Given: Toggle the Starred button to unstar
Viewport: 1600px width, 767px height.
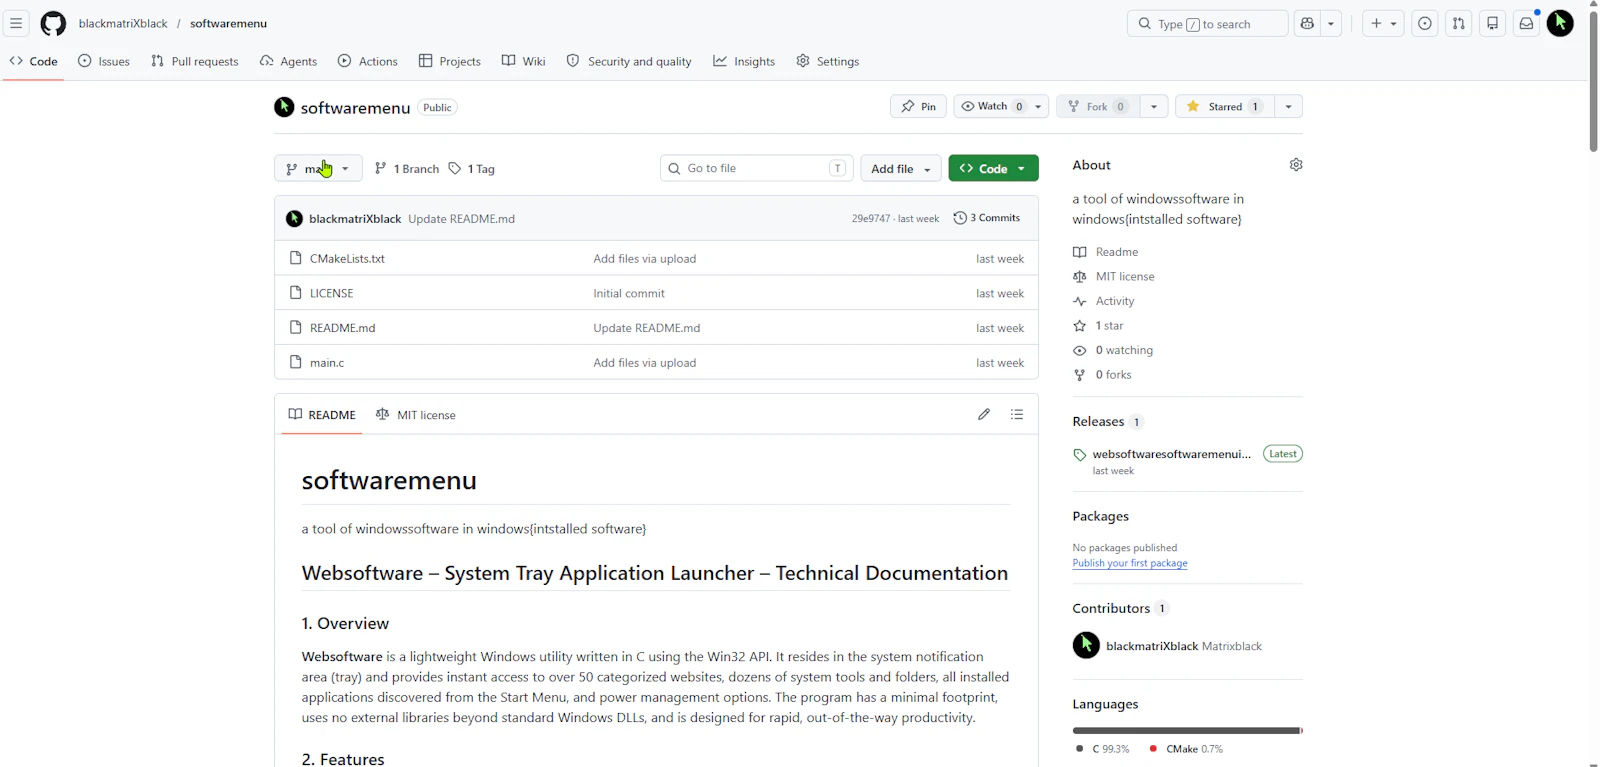Looking at the screenshot, I should coord(1224,106).
